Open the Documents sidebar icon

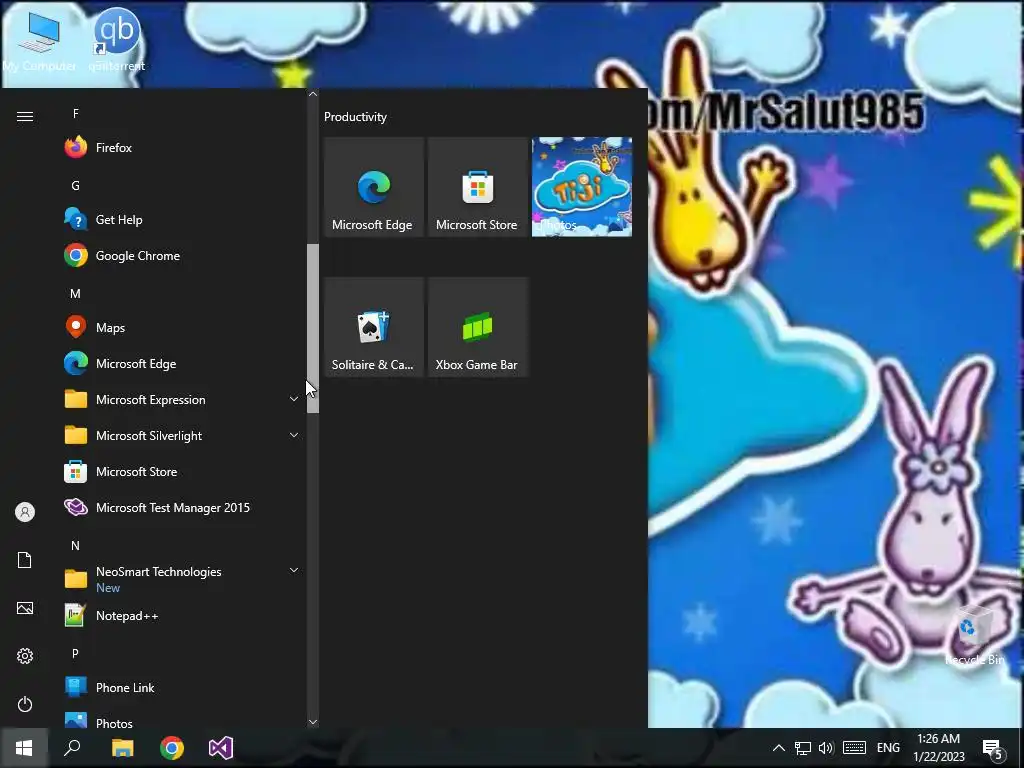click(x=25, y=560)
